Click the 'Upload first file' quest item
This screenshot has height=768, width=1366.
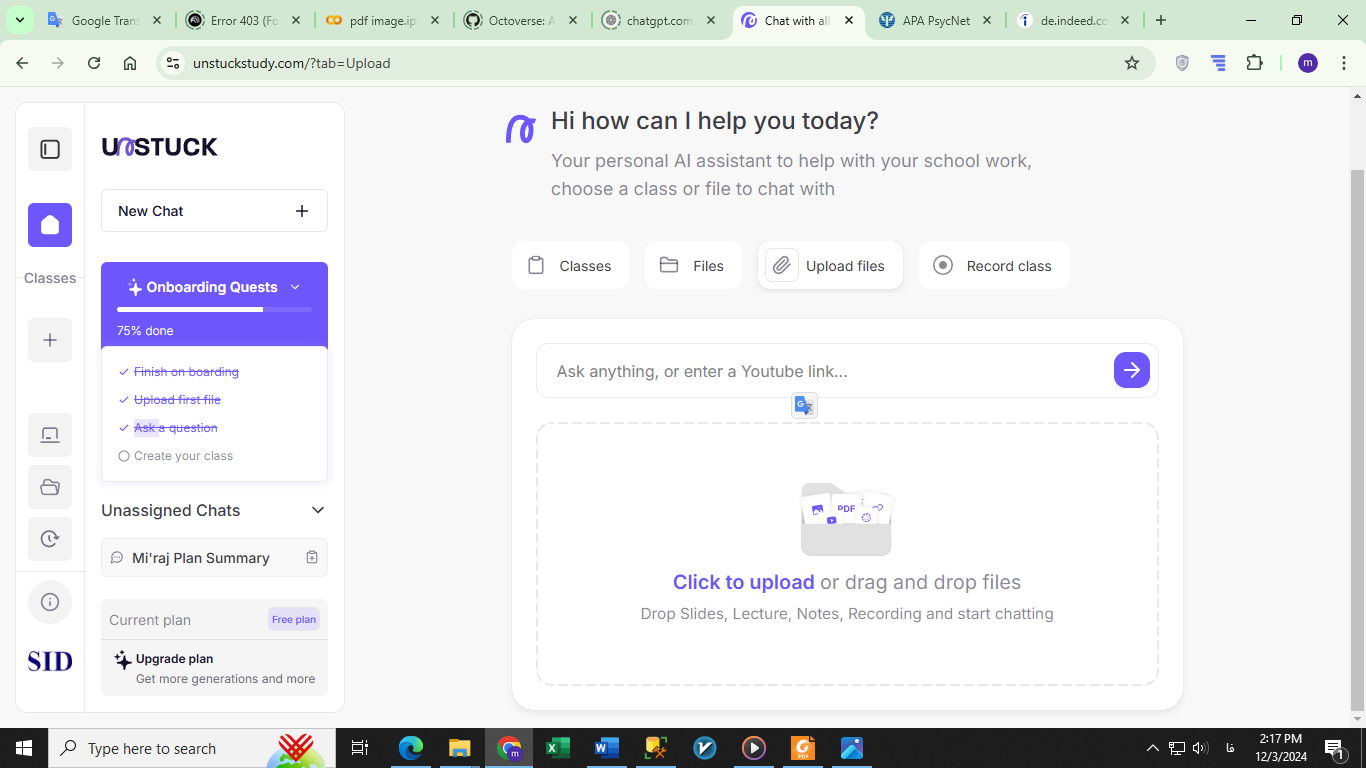click(x=177, y=399)
